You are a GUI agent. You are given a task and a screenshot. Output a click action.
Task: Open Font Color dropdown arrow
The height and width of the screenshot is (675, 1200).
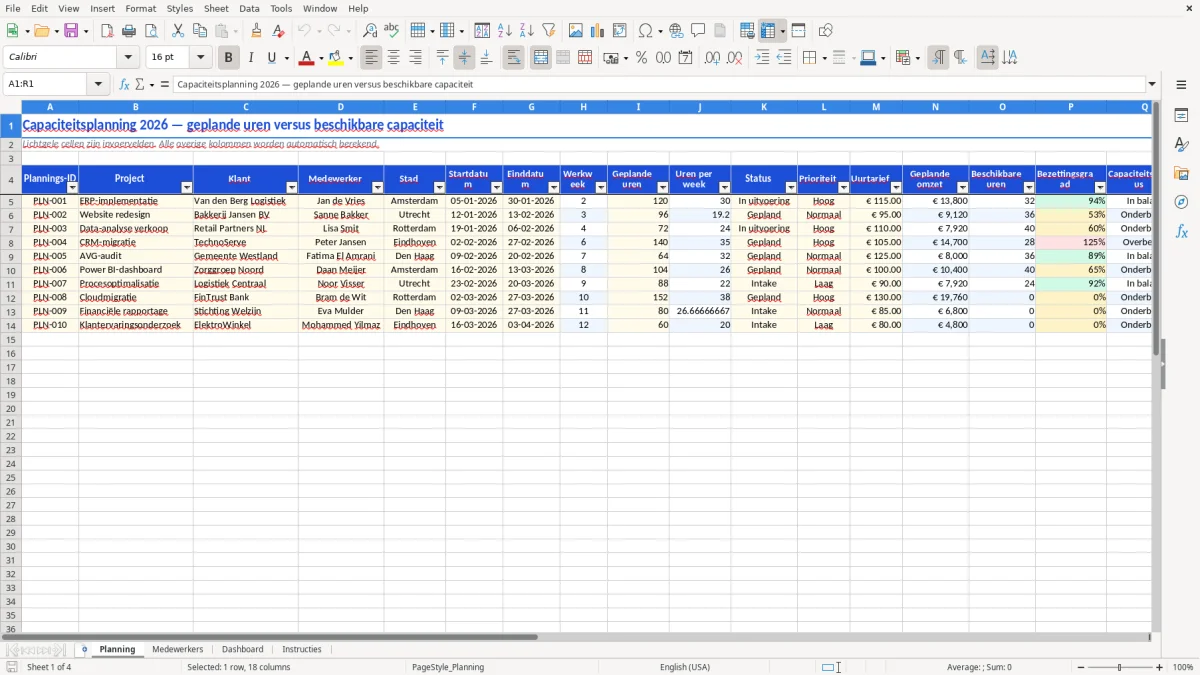pyautogui.click(x=321, y=58)
